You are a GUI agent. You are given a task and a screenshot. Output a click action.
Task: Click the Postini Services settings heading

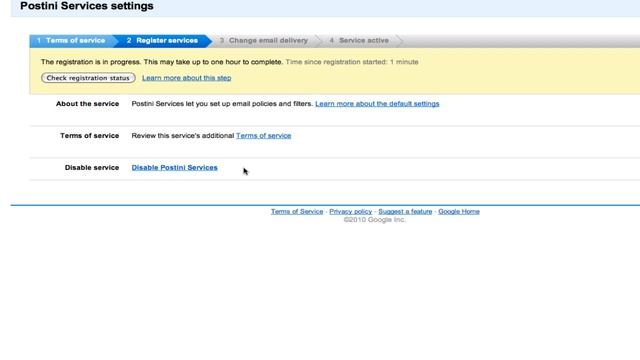[x=87, y=6]
